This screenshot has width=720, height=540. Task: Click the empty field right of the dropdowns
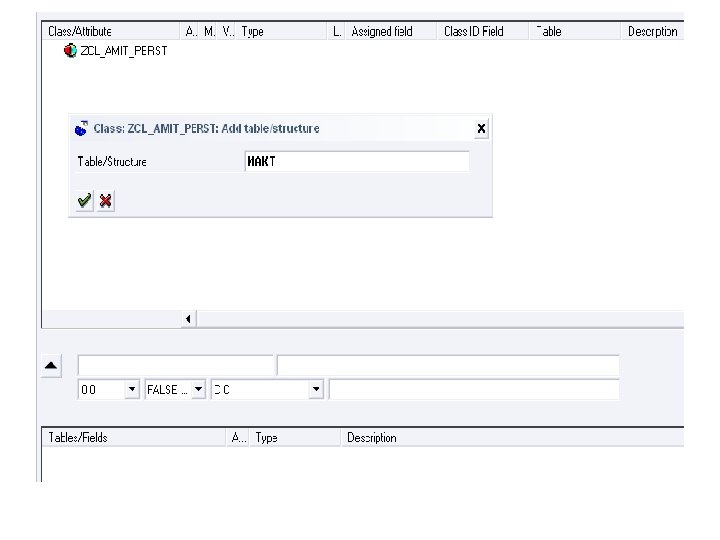click(x=474, y=389)
